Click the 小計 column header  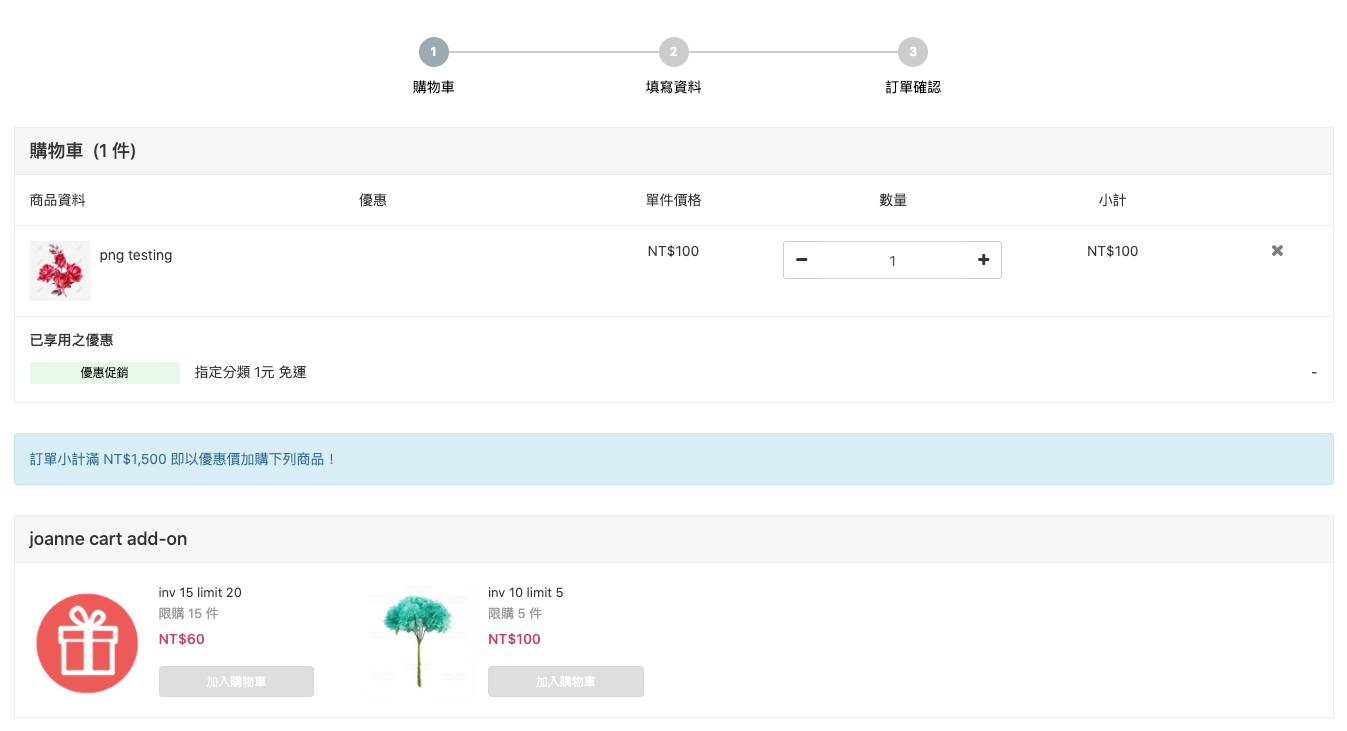[1113, 200]
